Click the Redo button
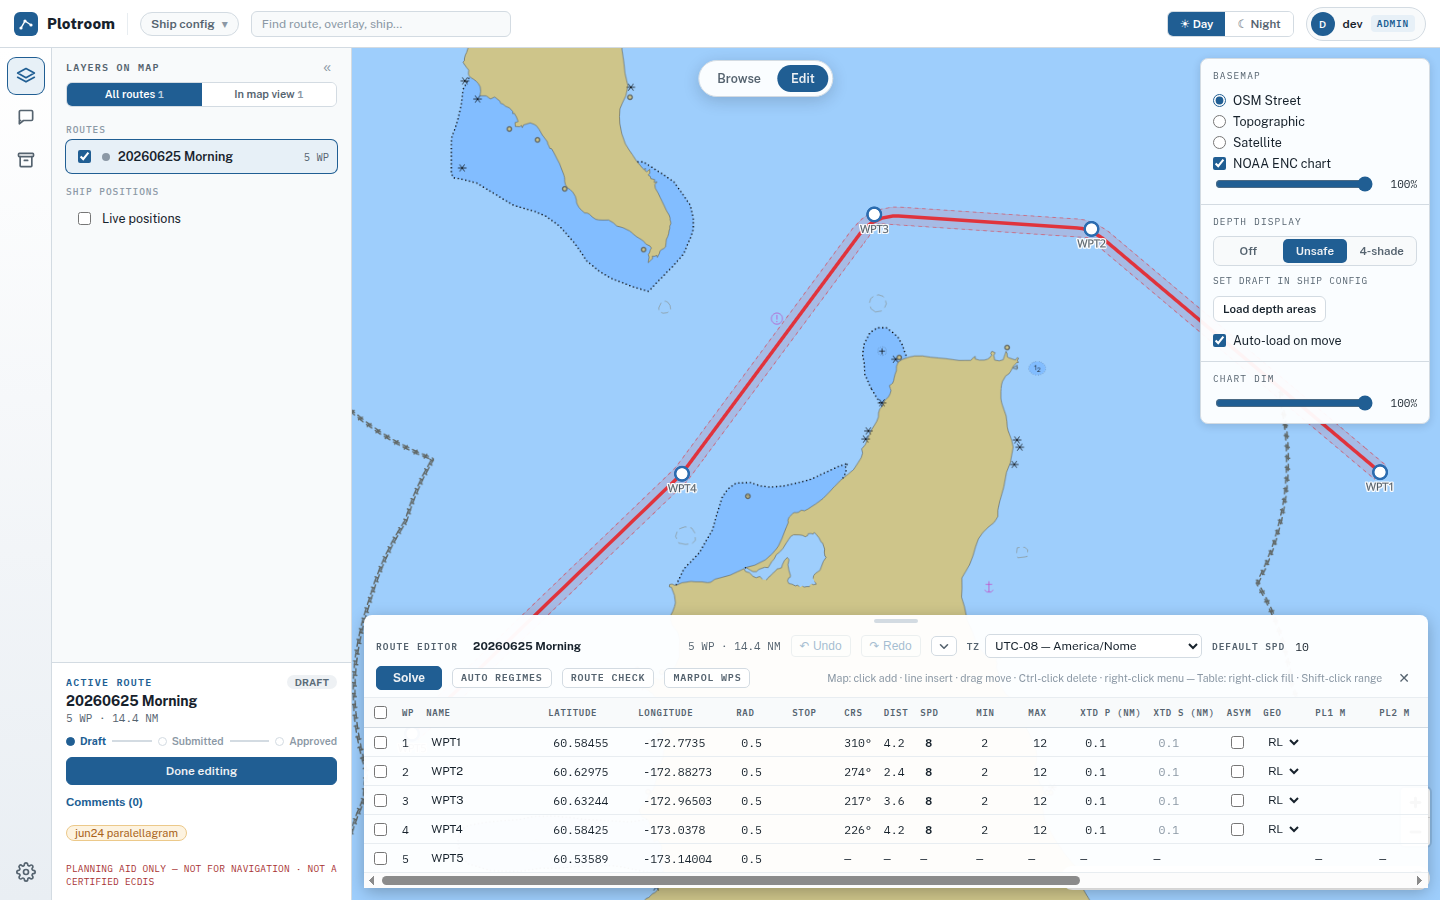Viewport: 1440px width, 900px height. [x=891, y=646]
